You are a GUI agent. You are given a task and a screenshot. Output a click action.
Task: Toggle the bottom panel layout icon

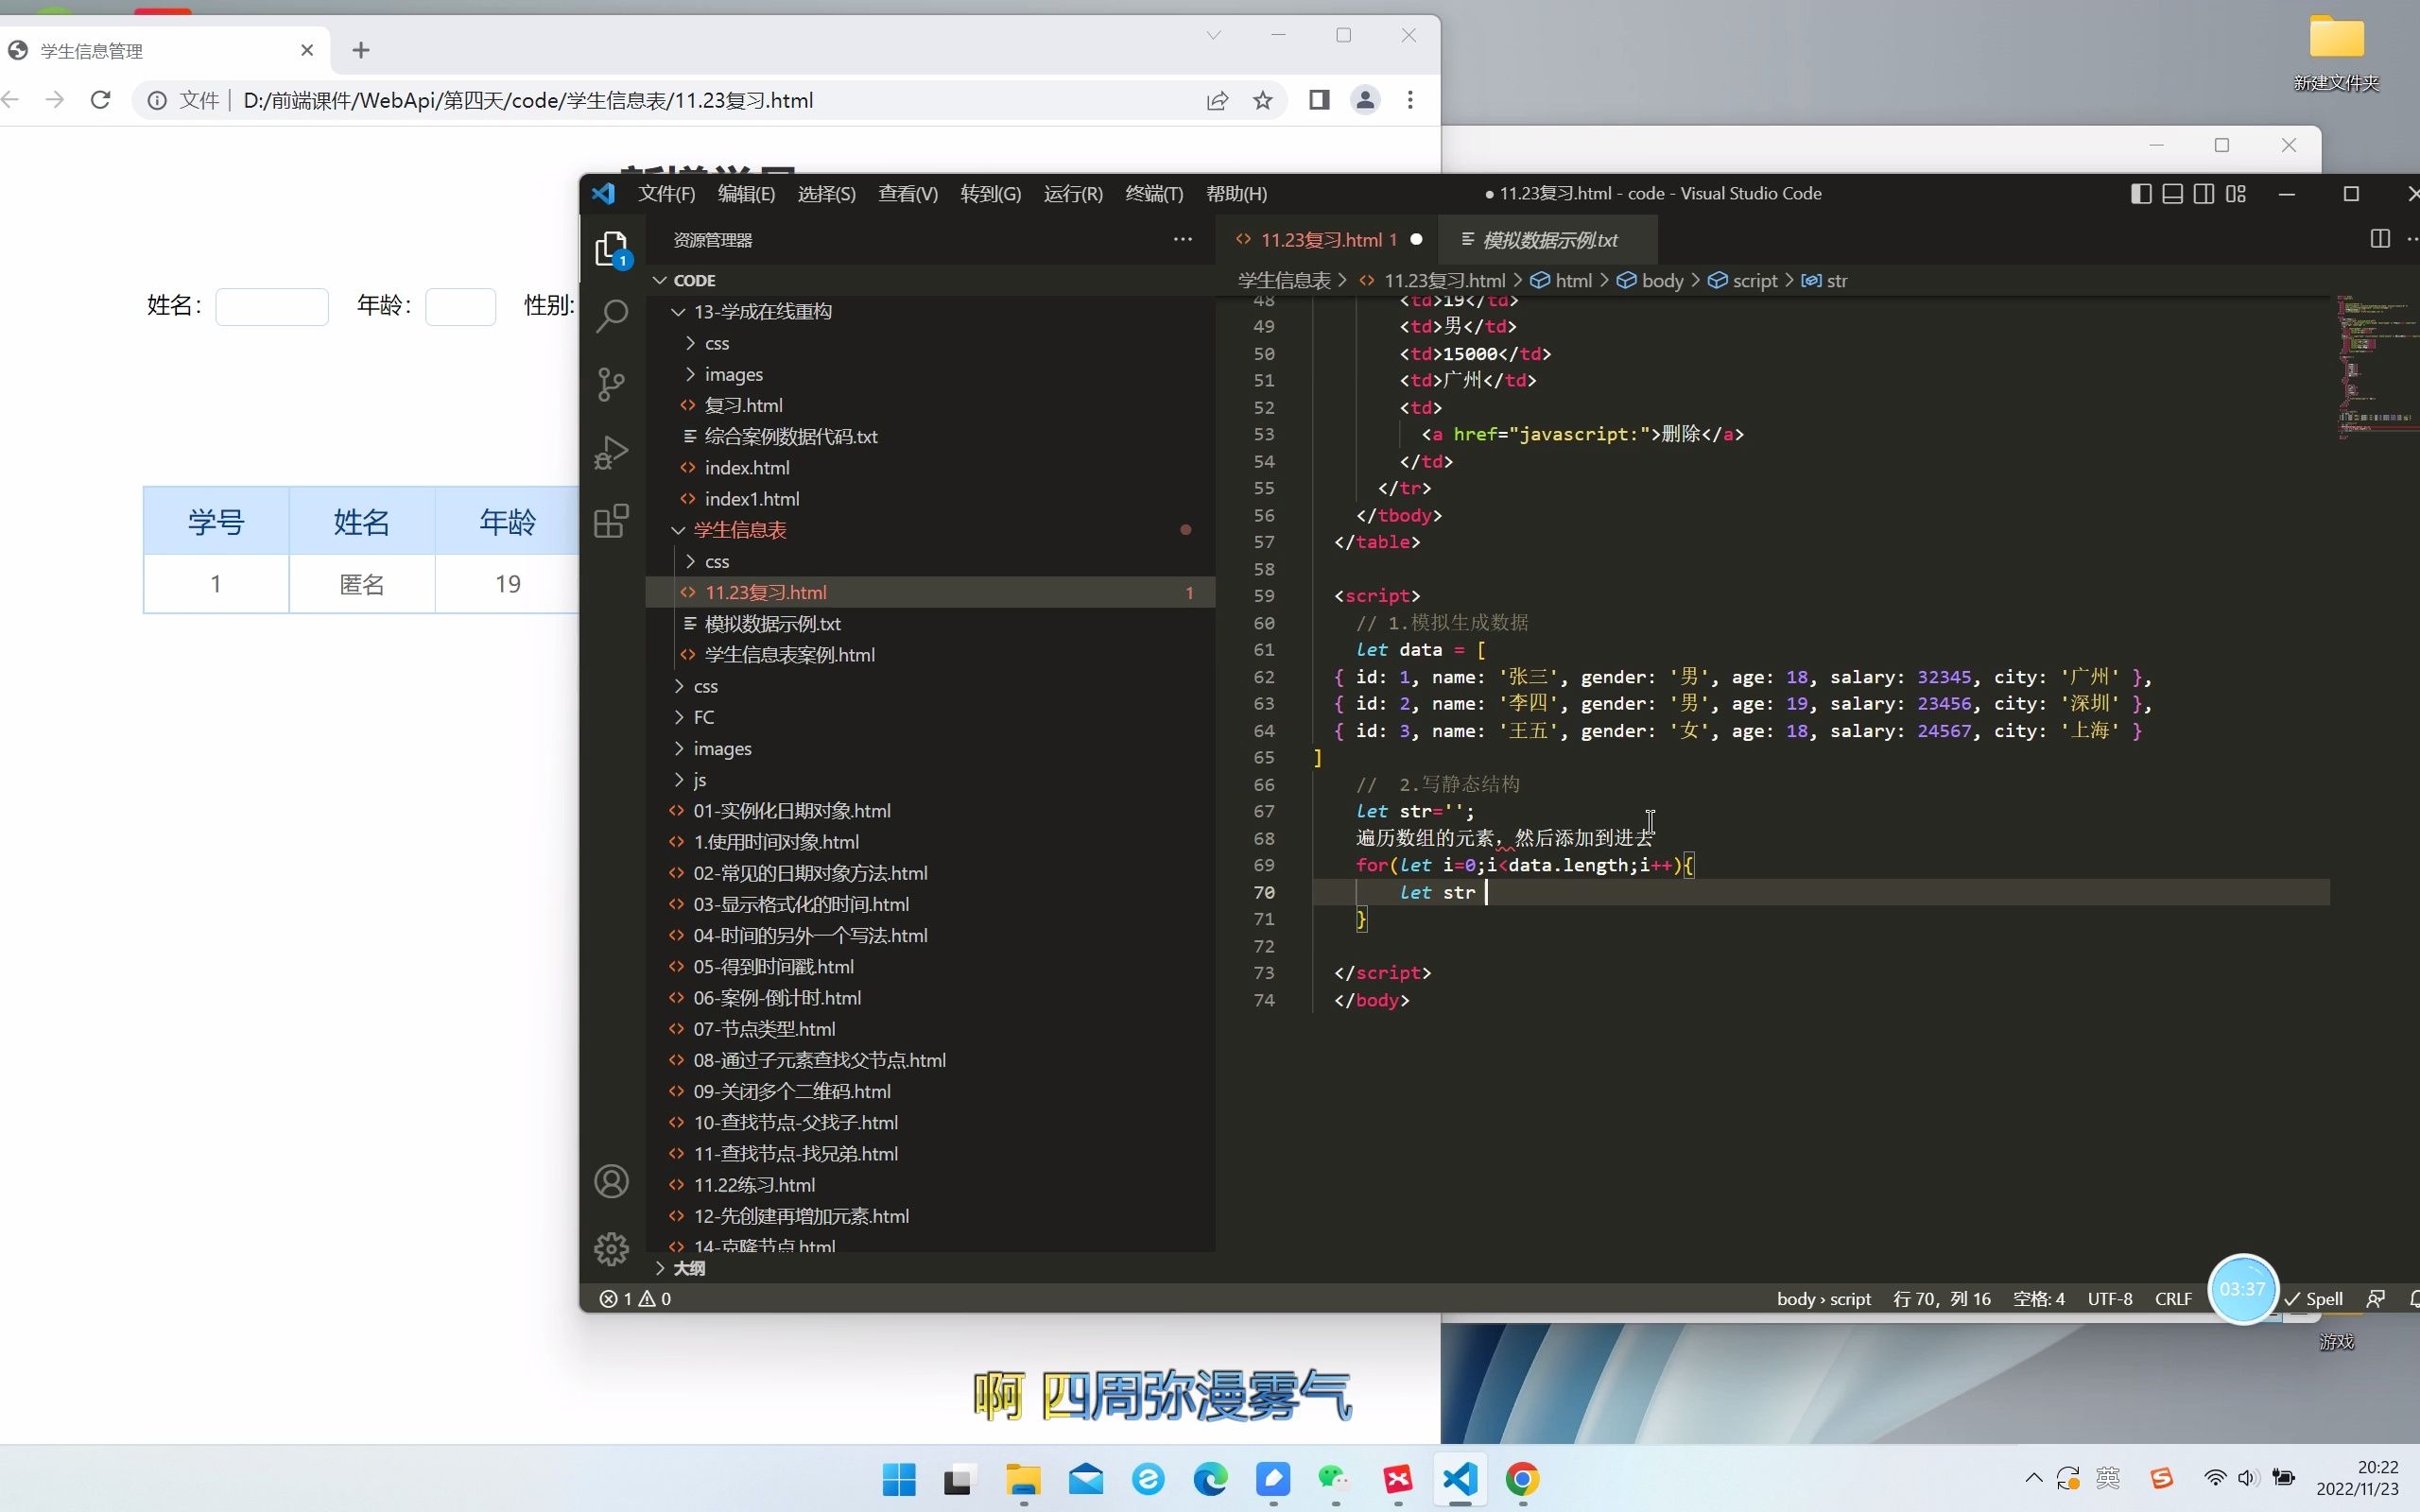(x=2172, y=194)
